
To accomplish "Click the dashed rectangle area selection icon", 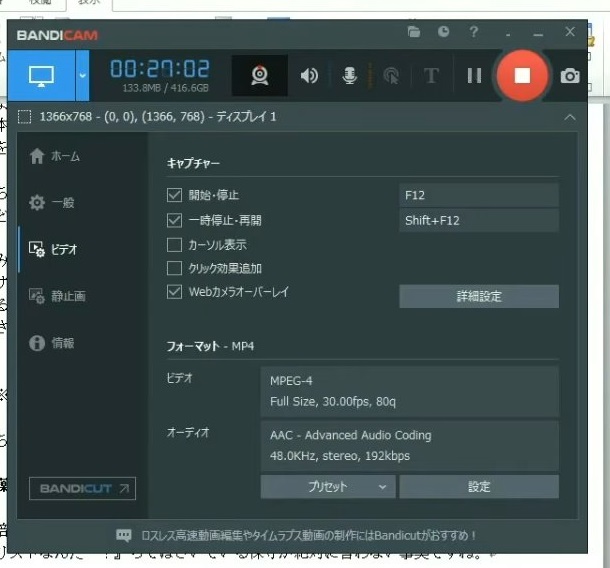I will point(25,117).
